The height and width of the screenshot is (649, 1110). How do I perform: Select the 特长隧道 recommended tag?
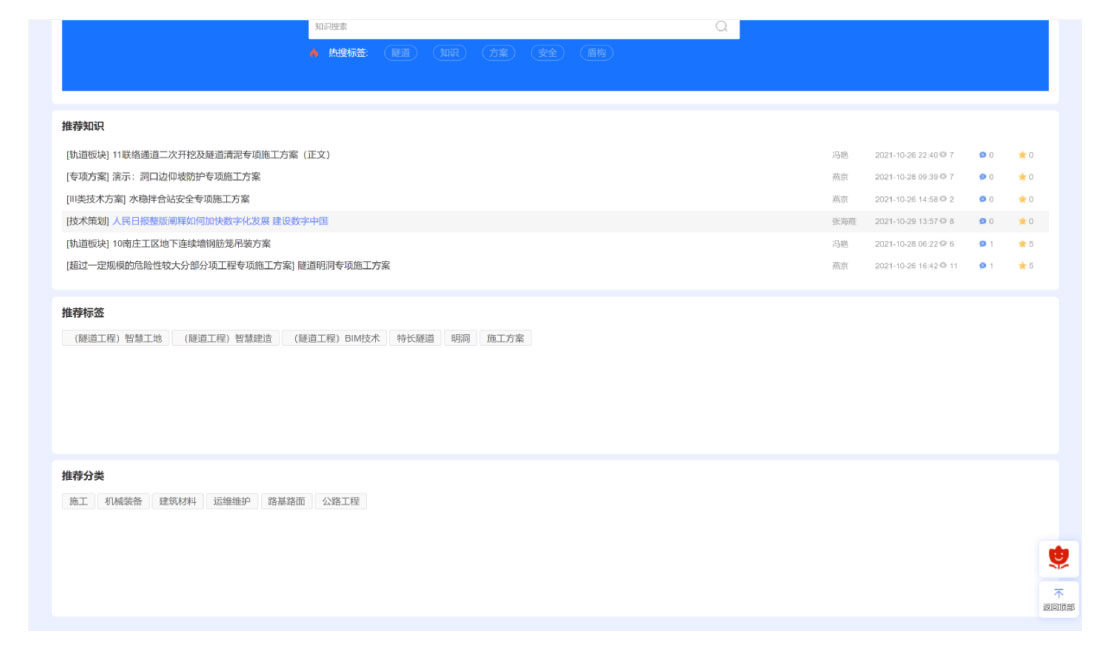pos(415,339)
